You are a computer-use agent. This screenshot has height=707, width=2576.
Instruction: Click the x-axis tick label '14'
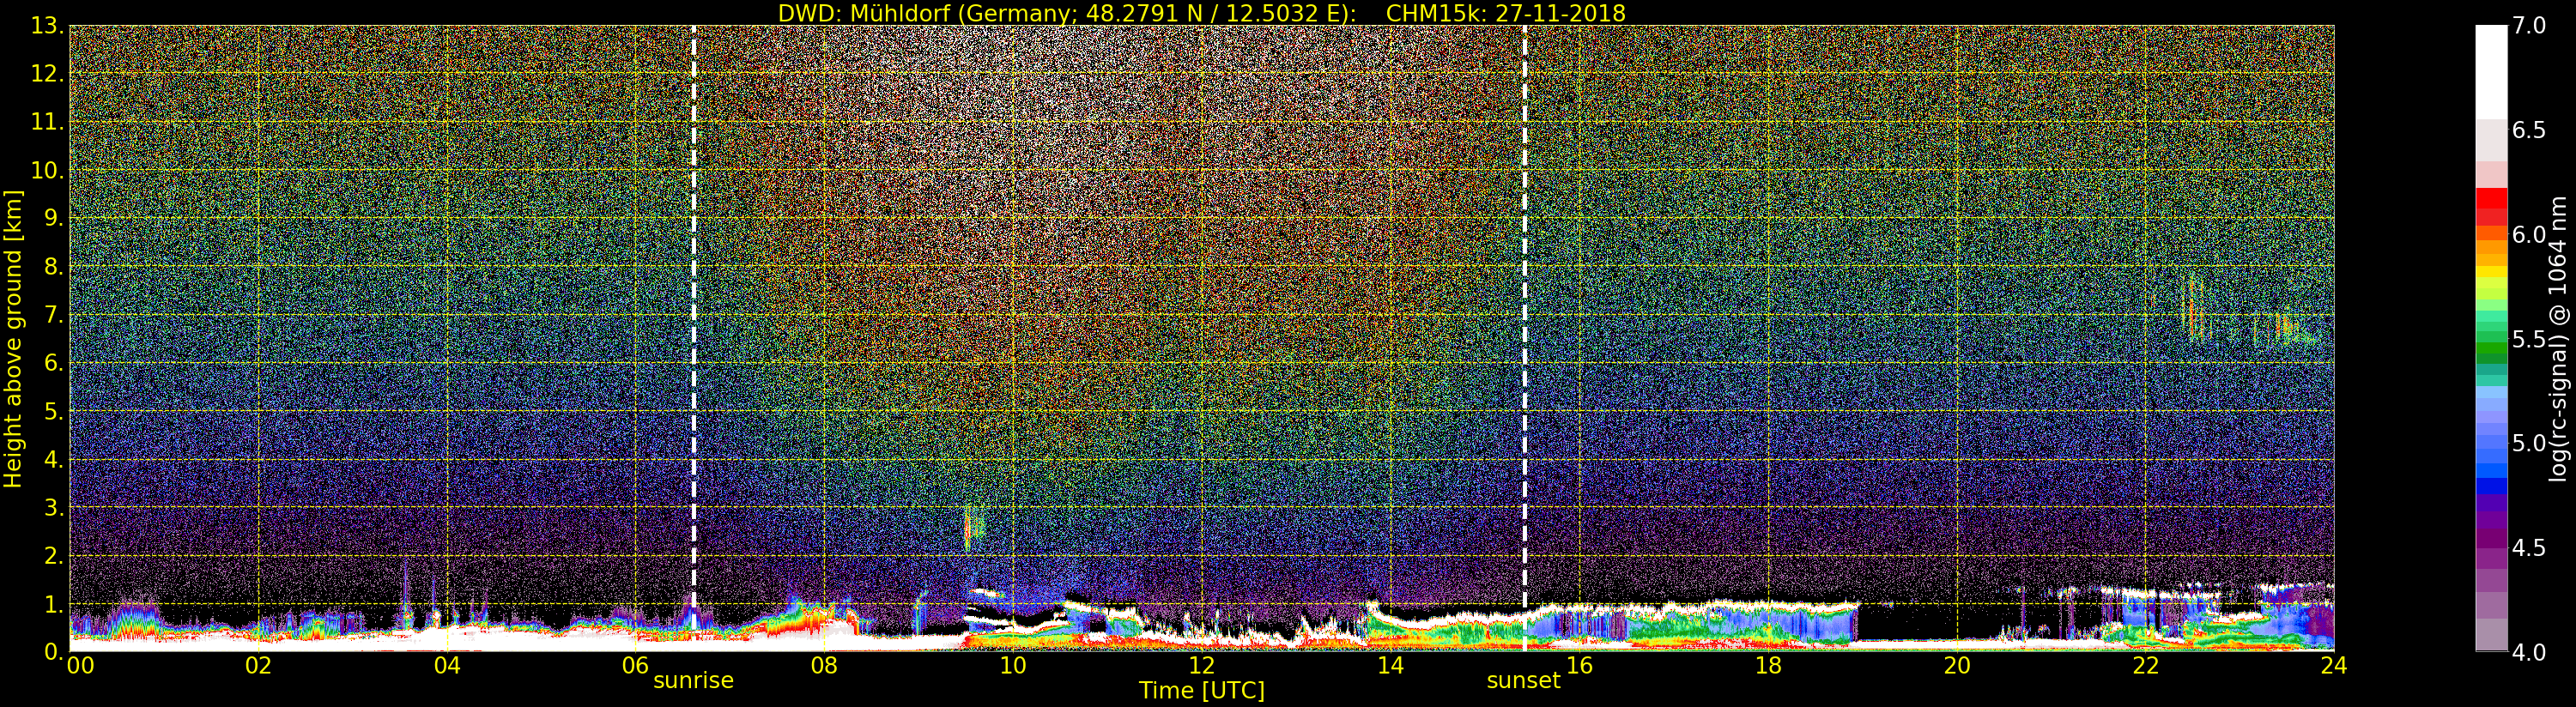[x=1390, y=666]
